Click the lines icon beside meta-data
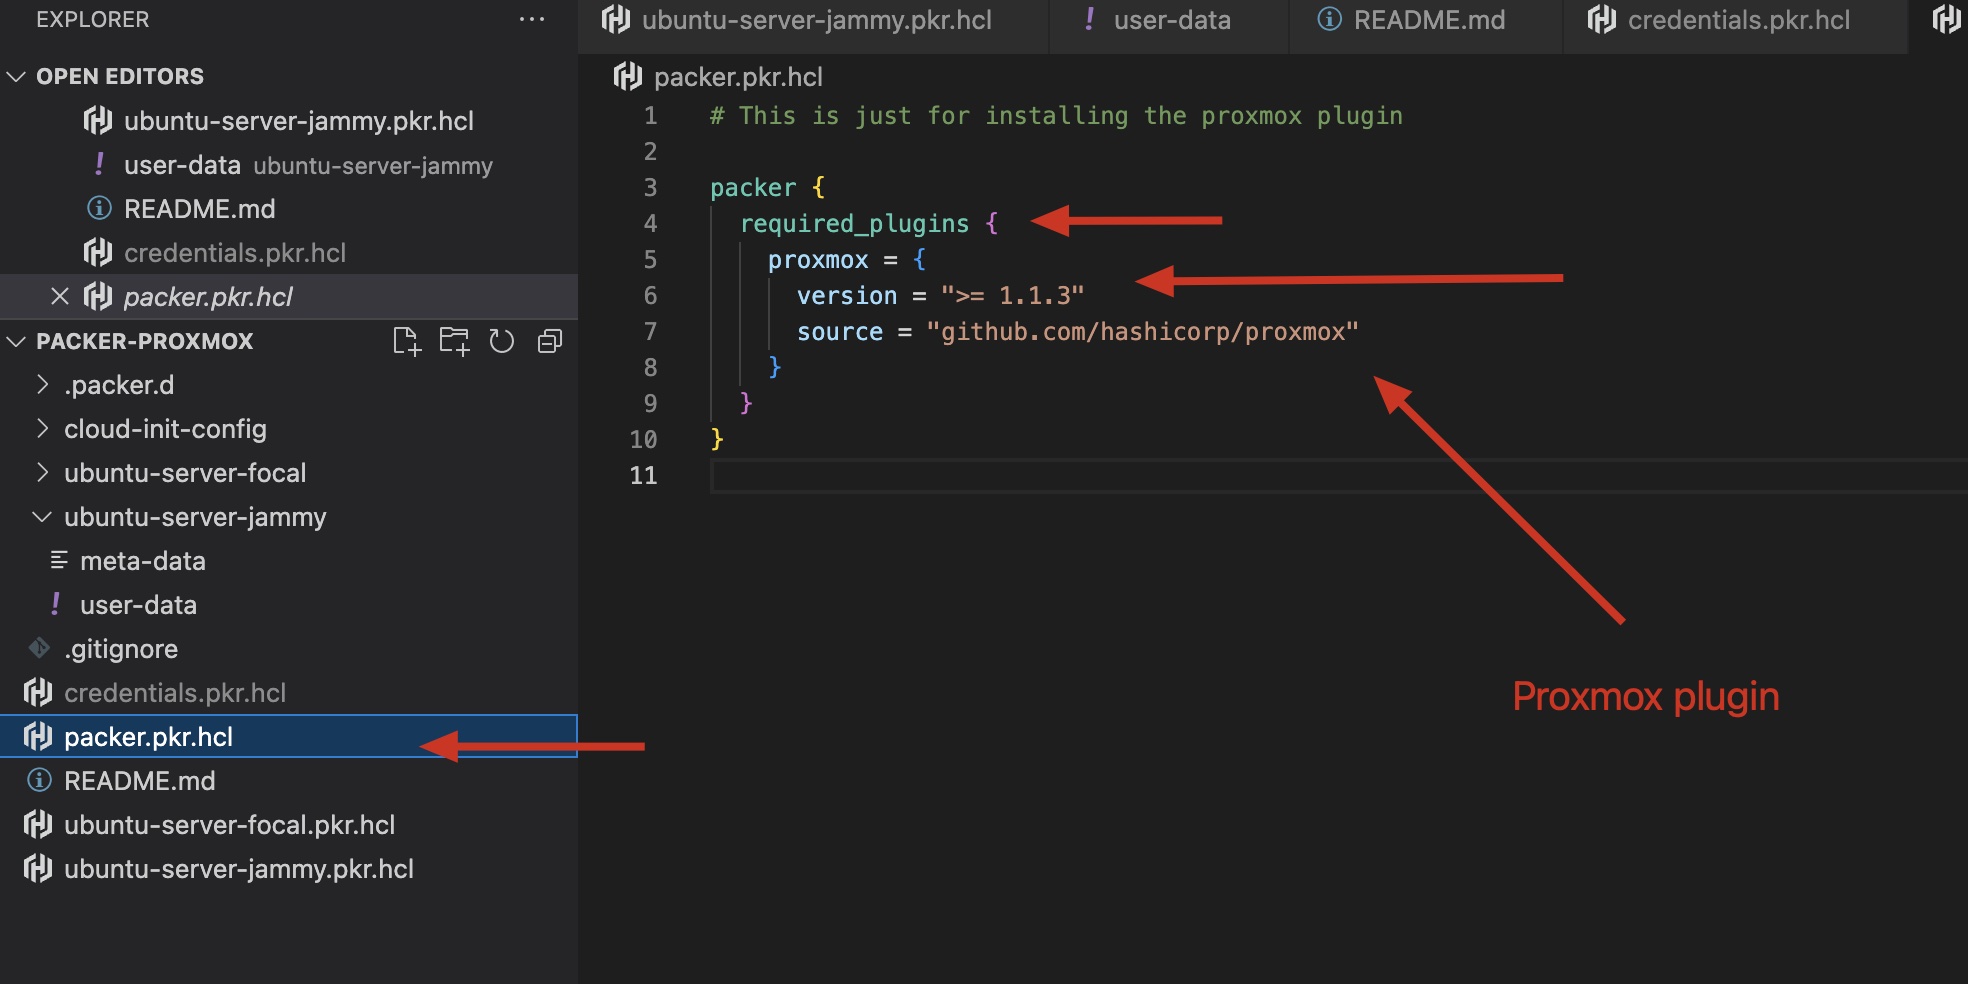This screenshot has width=1968, height=984. click(59, 560)
